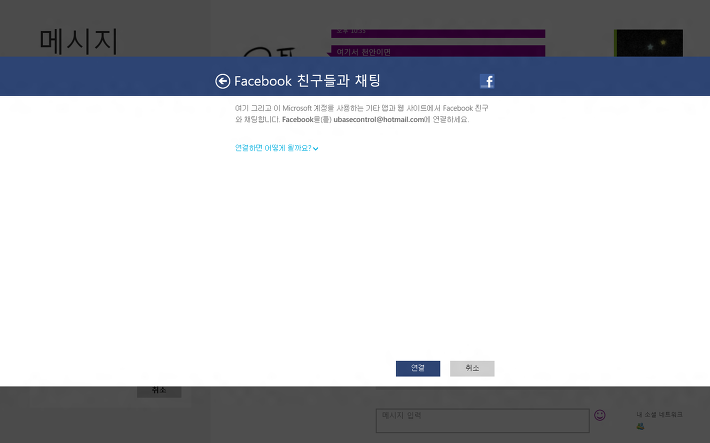This screenshot has height=443, width=710.
Task: Select the purple 여기서 천안이면 message bubble
Action: (438, 51)
